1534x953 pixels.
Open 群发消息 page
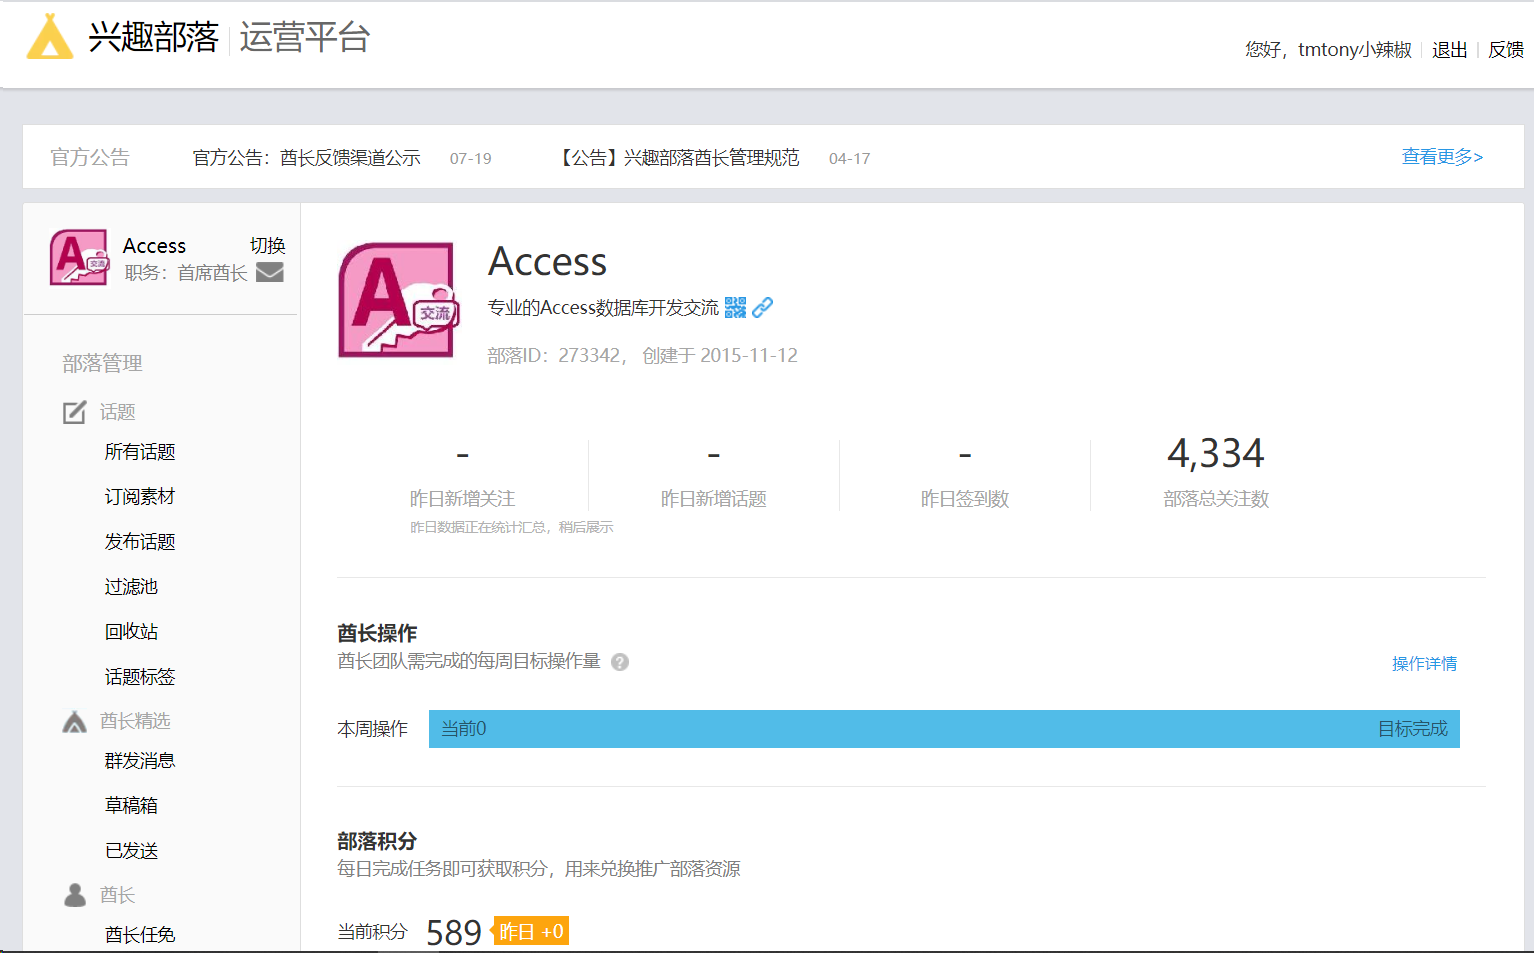pyautogui.click(x=140, y=761)
